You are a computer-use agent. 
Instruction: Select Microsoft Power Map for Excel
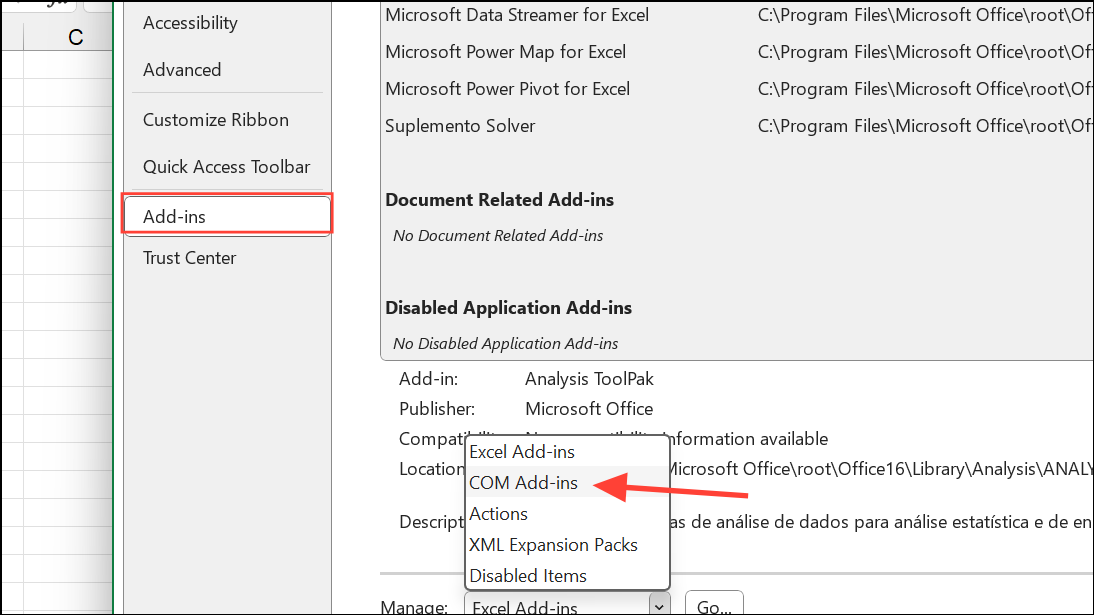pyautogui.click(x=505, y=51)
